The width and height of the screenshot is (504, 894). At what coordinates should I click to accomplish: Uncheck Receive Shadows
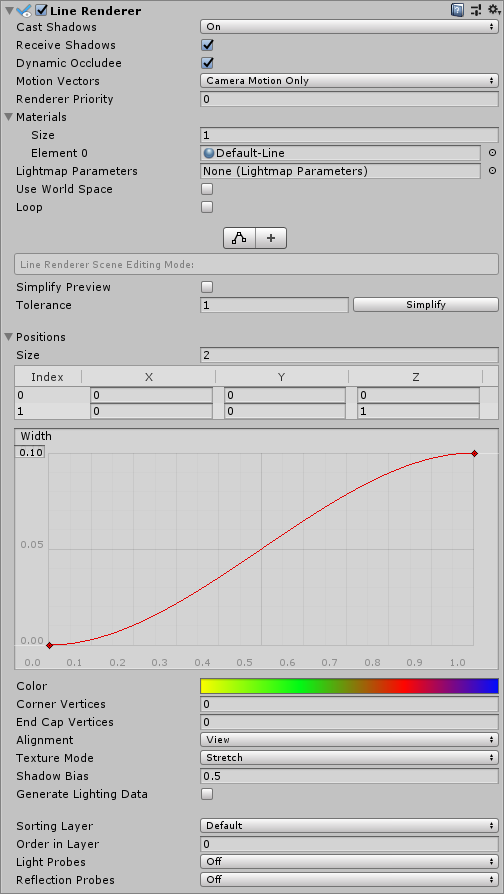coord(208,45)
